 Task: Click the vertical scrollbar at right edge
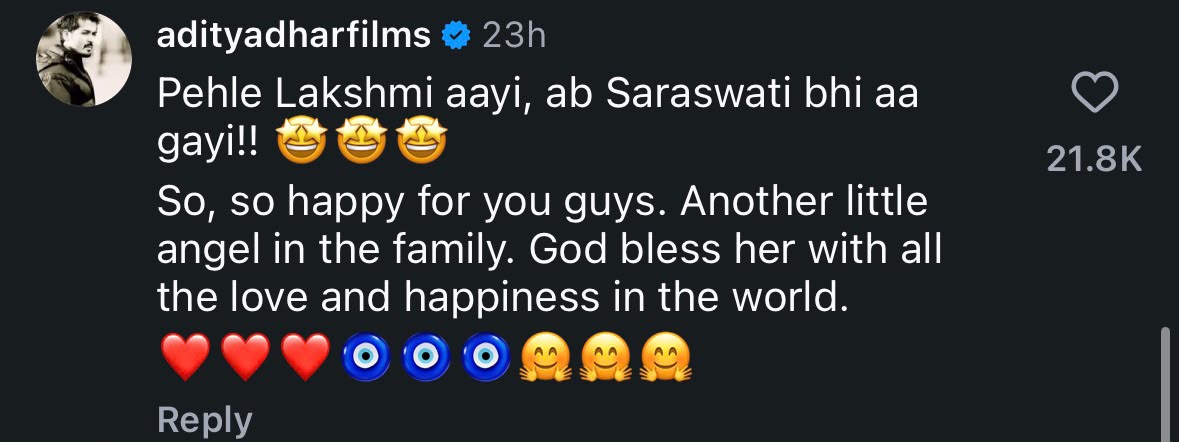point(1165,383)
